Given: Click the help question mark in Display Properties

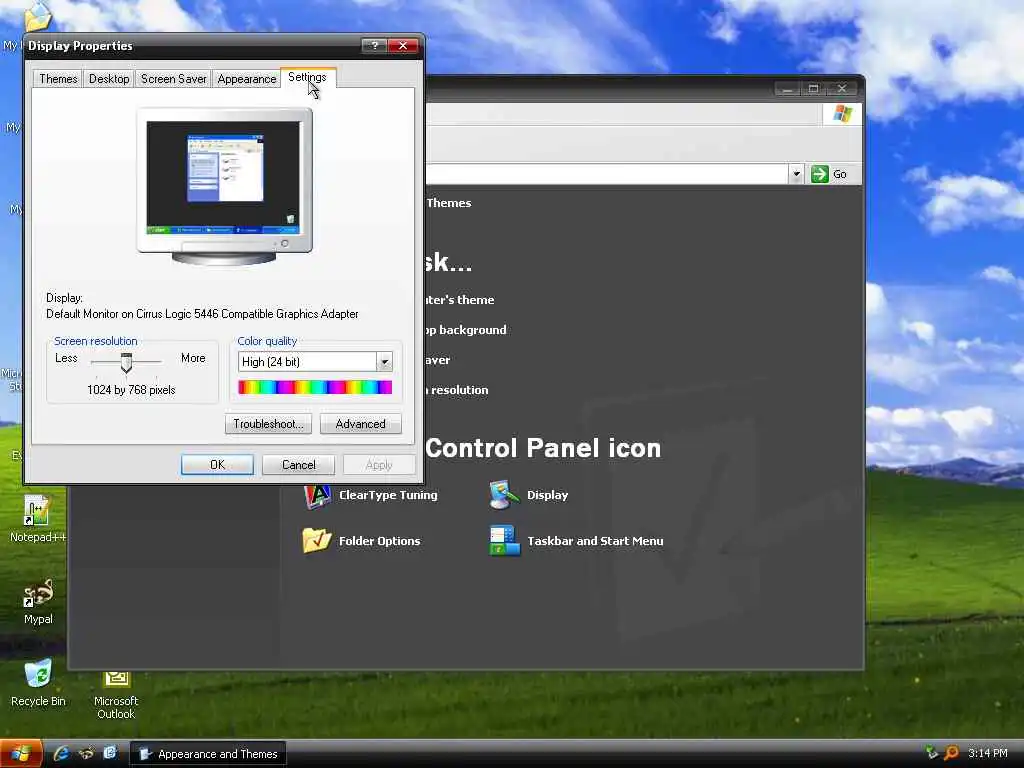Looking at the screenshot, I should coord(374,45).
